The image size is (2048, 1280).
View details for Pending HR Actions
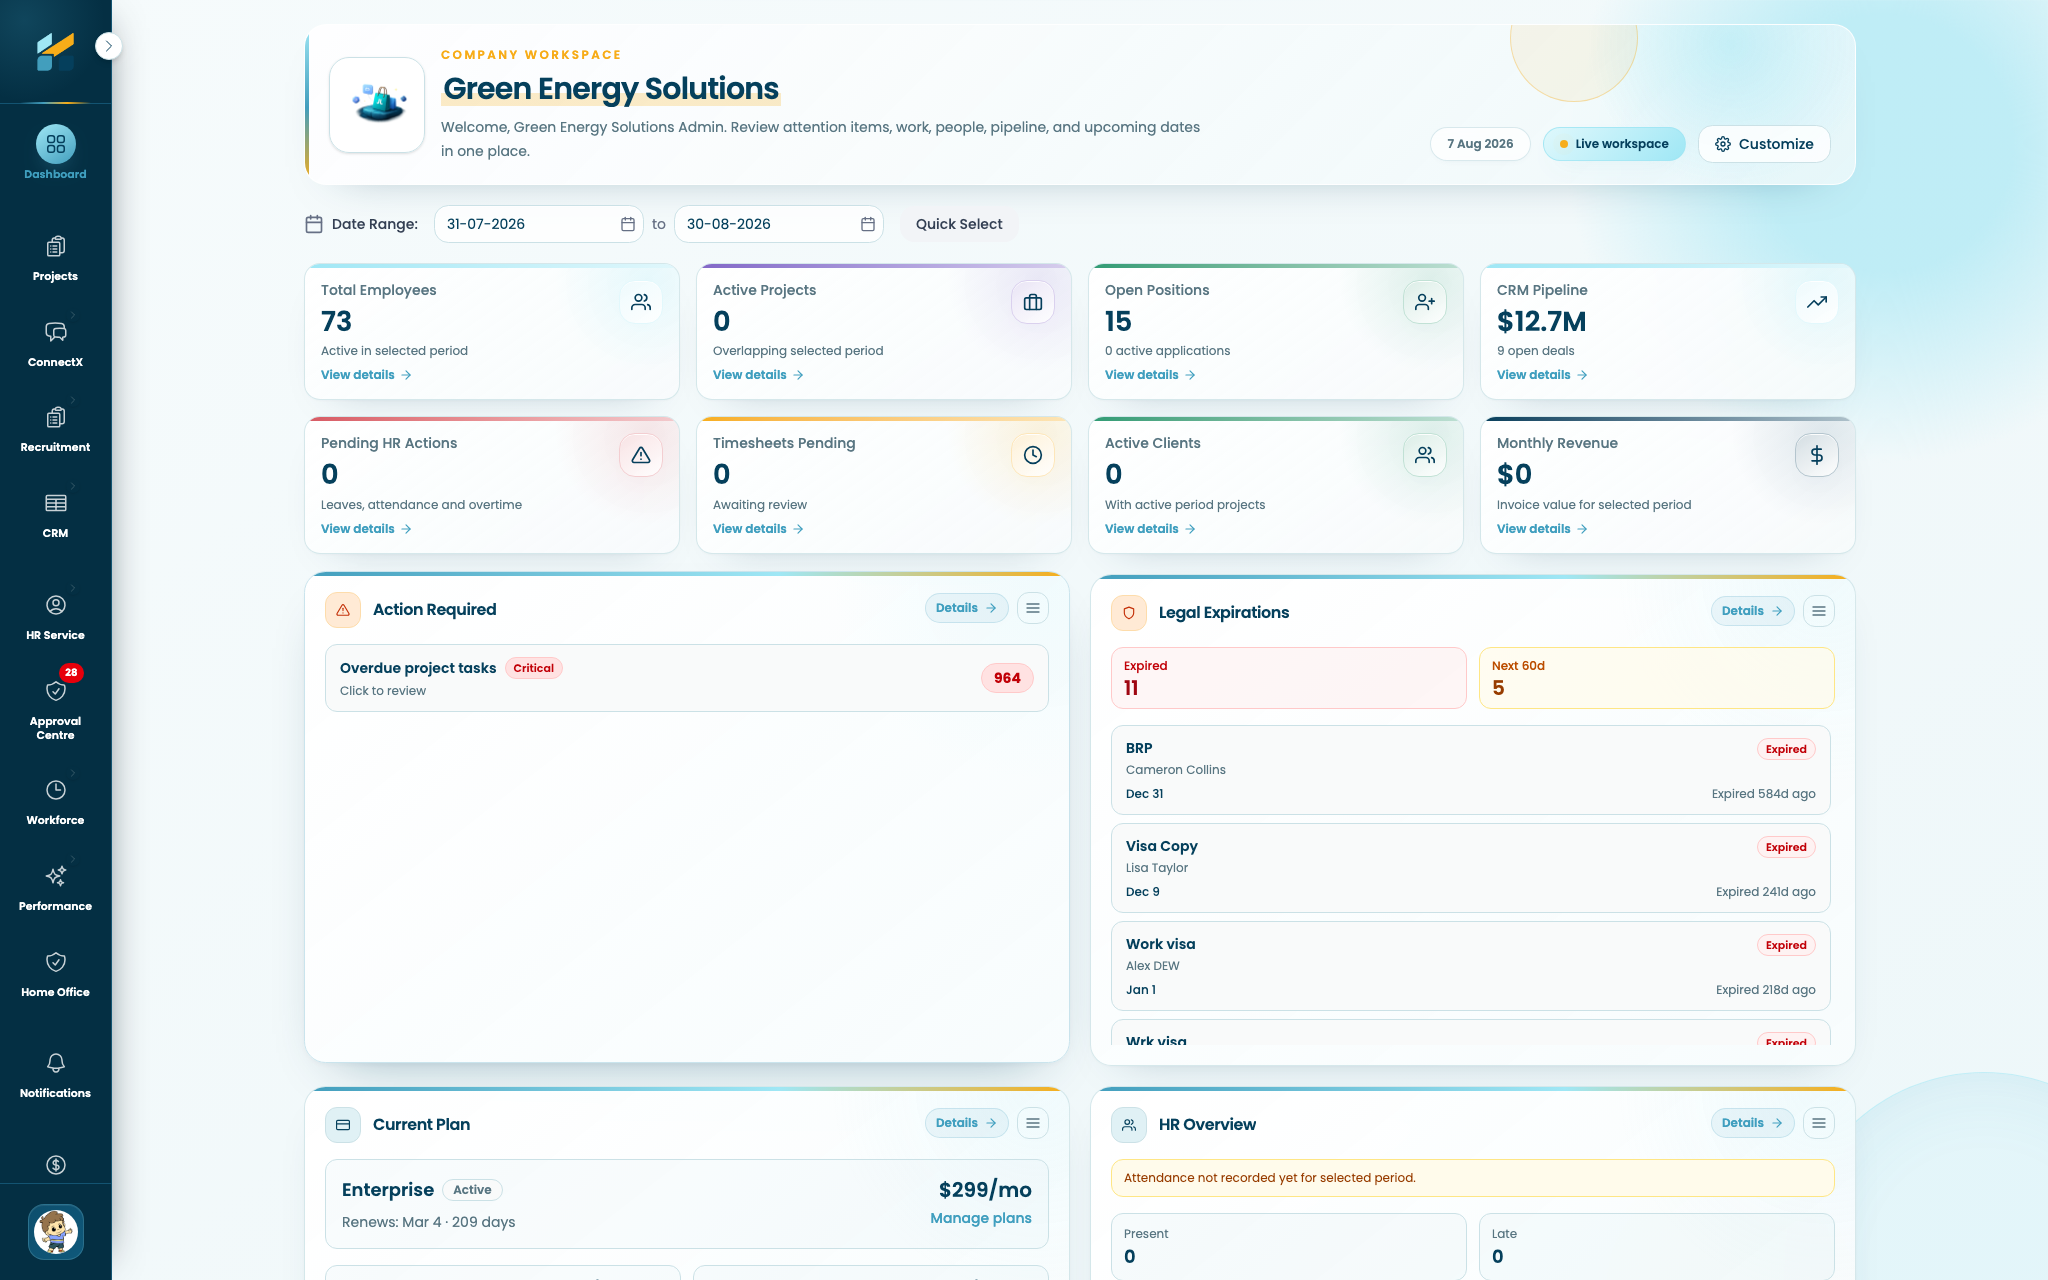(366, 529)
